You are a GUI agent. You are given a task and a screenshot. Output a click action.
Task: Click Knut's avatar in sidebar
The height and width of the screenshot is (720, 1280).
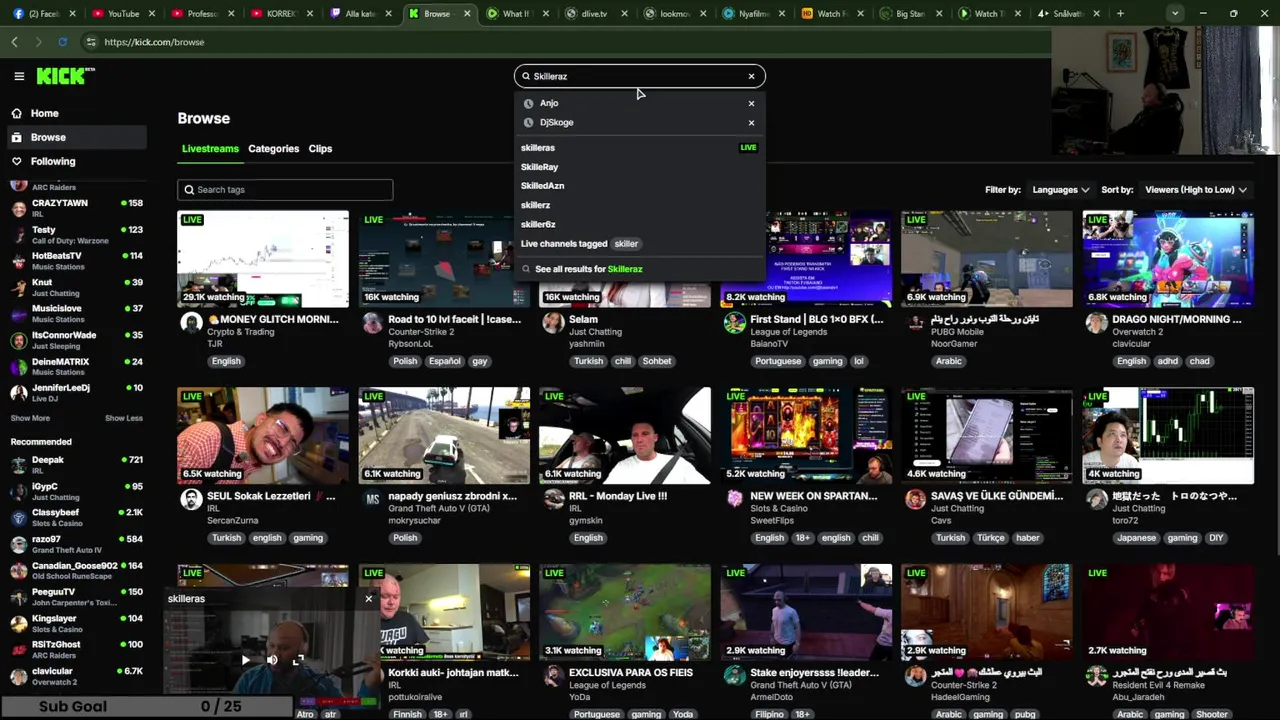pos(18,288)
